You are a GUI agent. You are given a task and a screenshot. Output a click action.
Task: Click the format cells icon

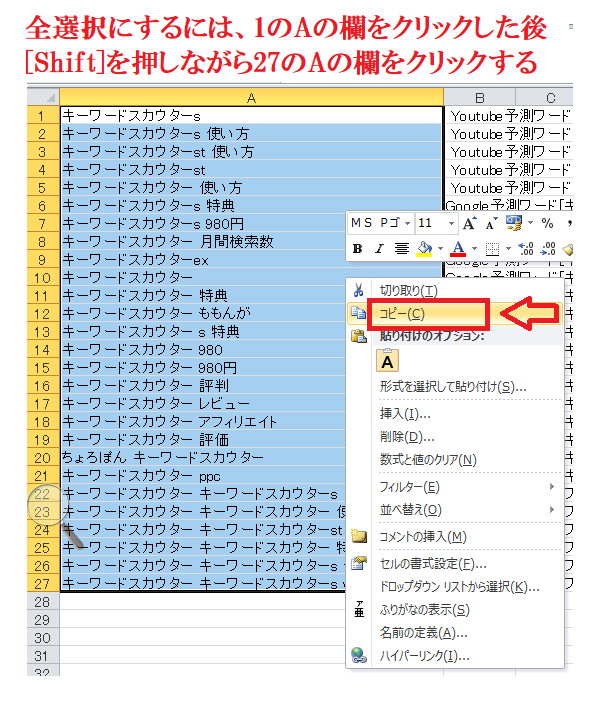[358, 564]
